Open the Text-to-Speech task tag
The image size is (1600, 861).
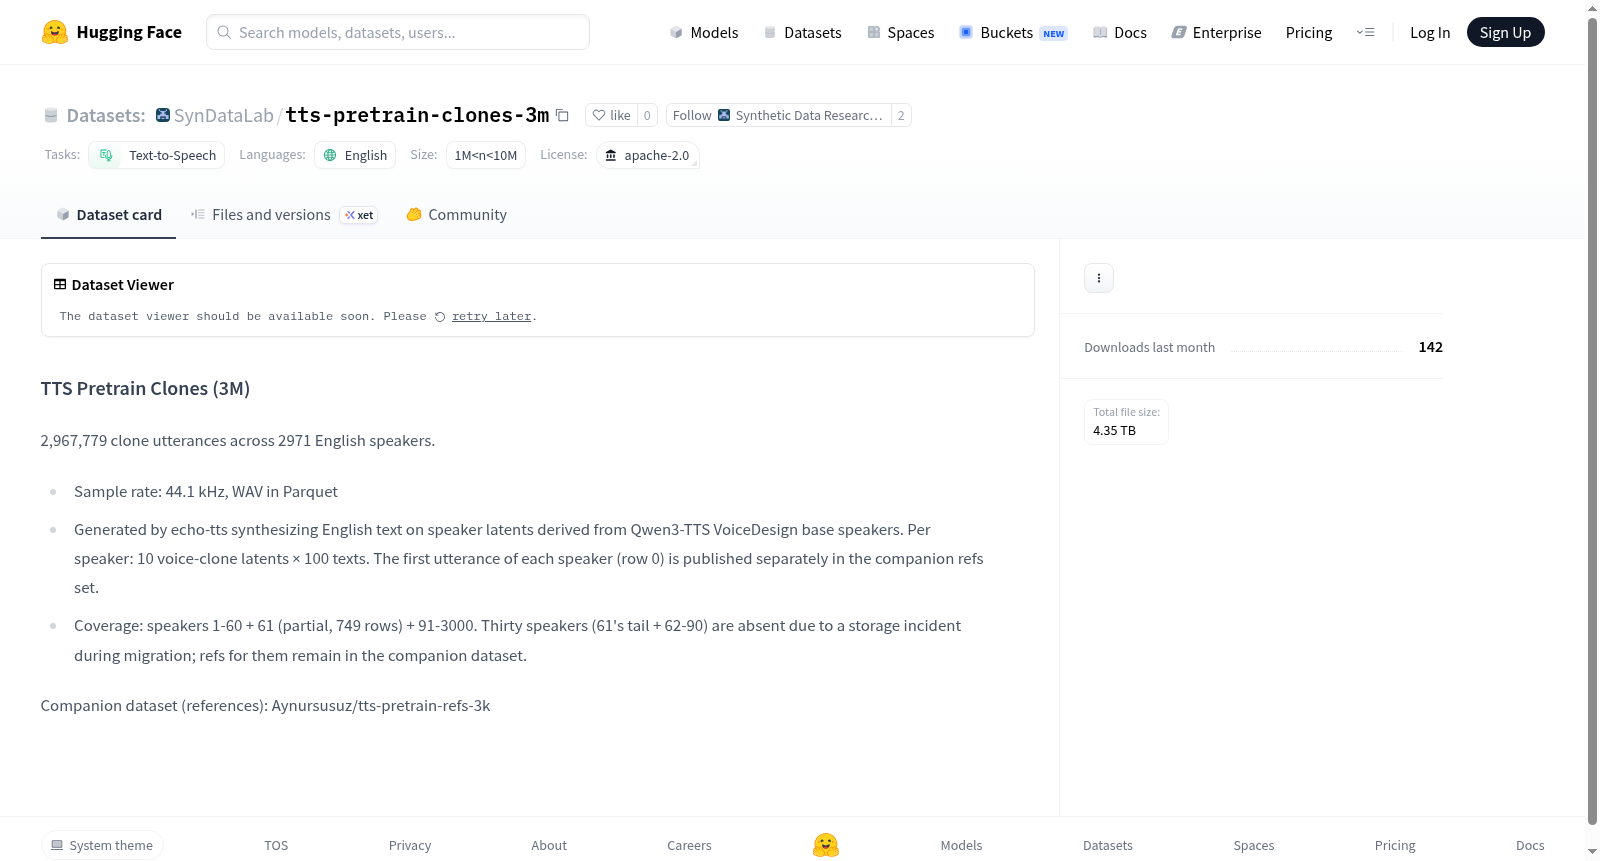pos(157,155)
